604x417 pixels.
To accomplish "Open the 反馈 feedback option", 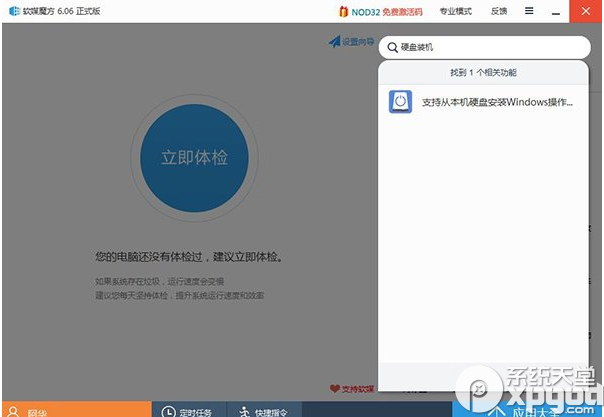I will pos(499,12).
